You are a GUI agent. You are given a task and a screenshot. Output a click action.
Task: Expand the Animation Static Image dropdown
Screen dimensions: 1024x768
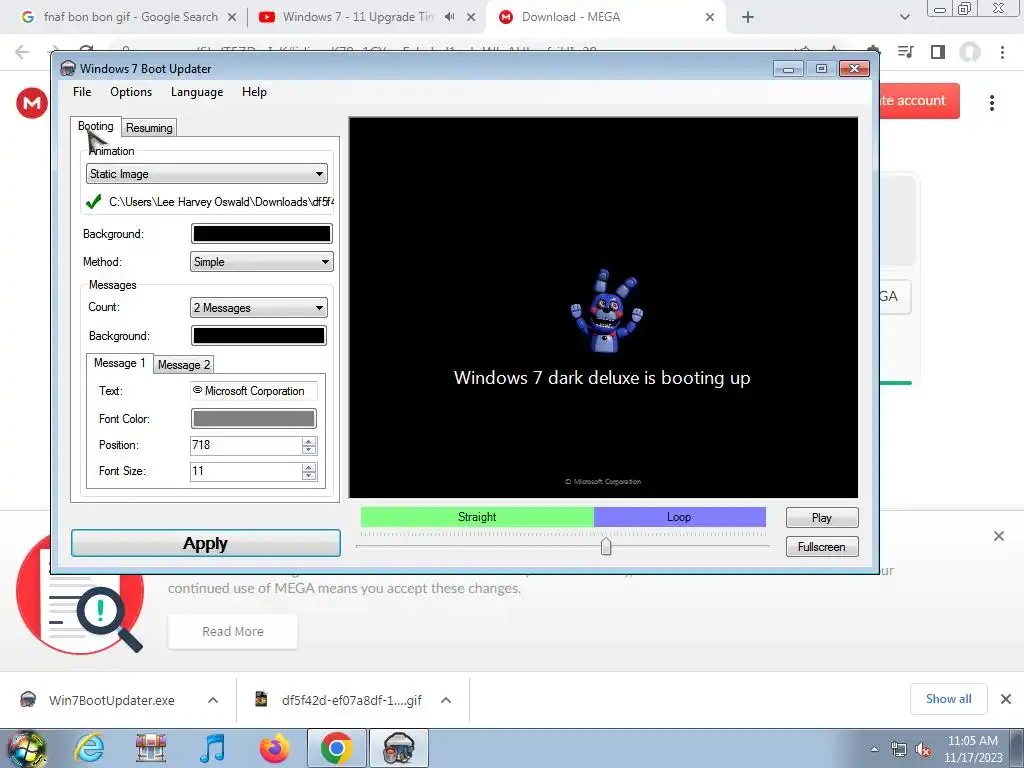point(206,174)
